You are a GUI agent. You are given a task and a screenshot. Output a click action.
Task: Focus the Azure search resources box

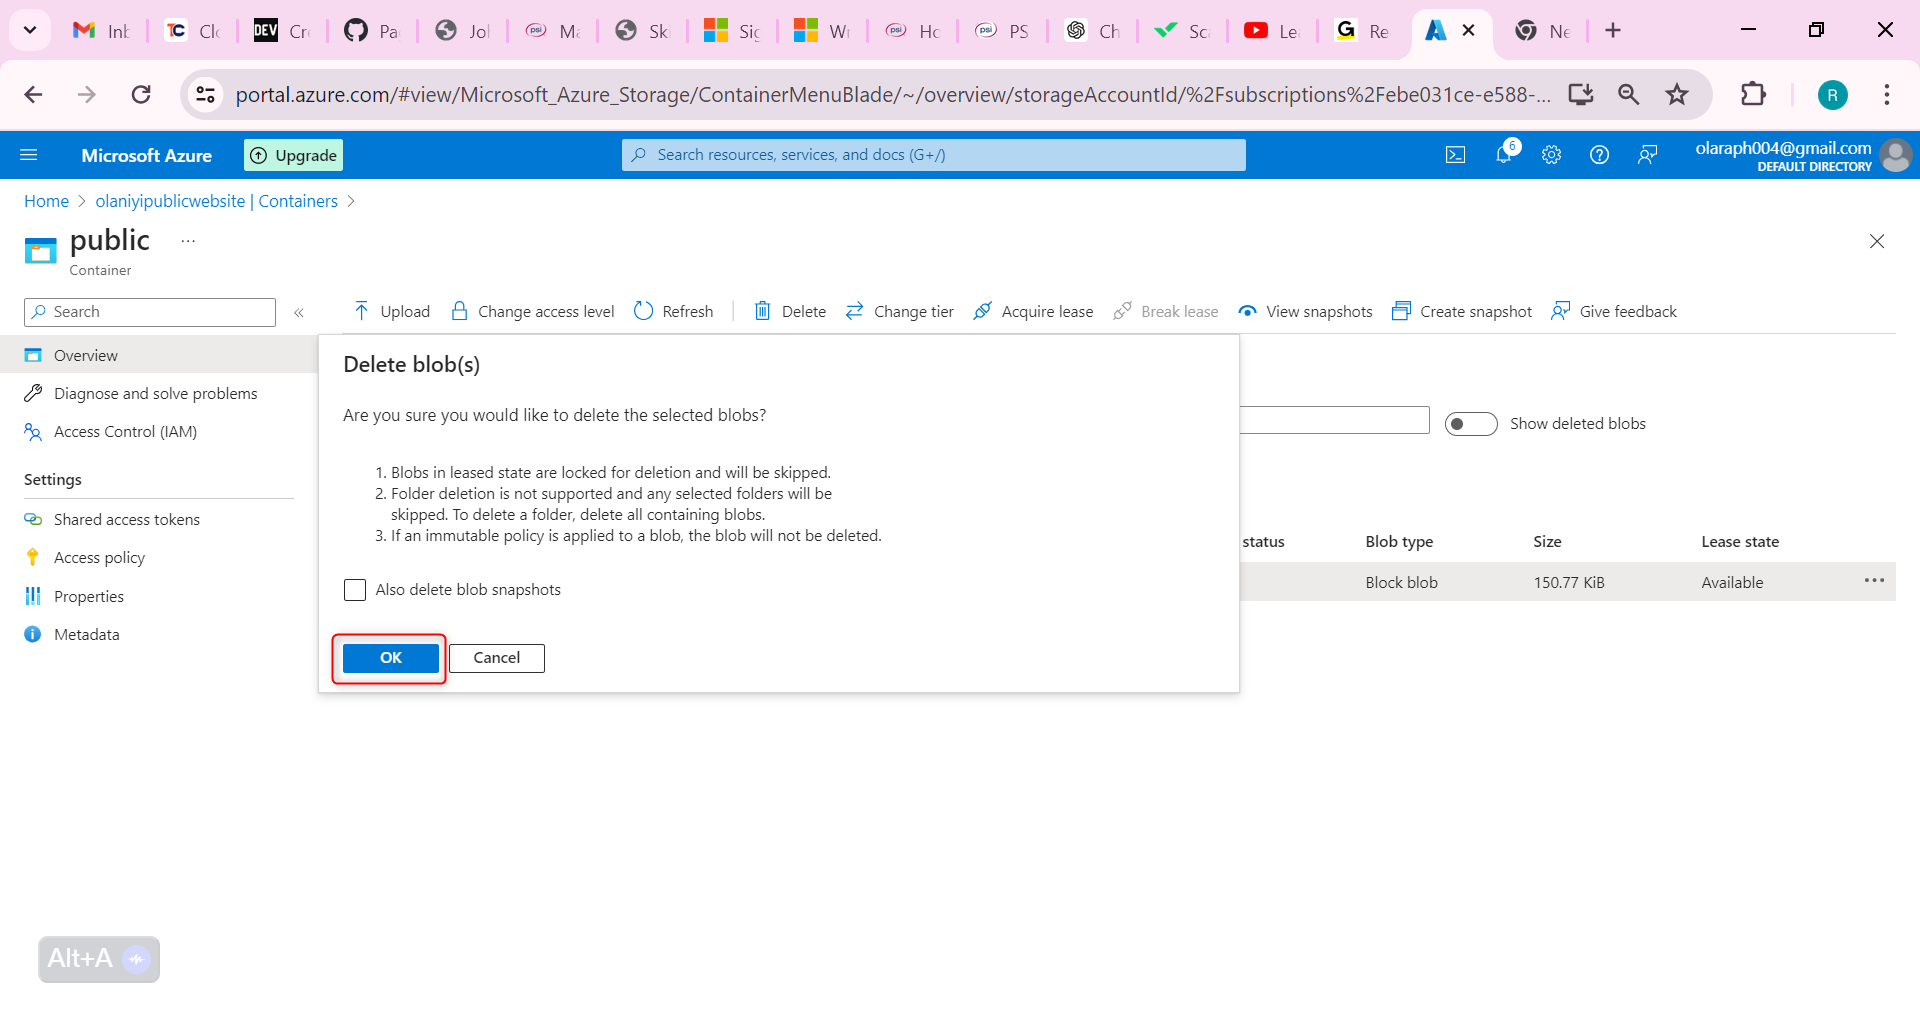[934, 155]
